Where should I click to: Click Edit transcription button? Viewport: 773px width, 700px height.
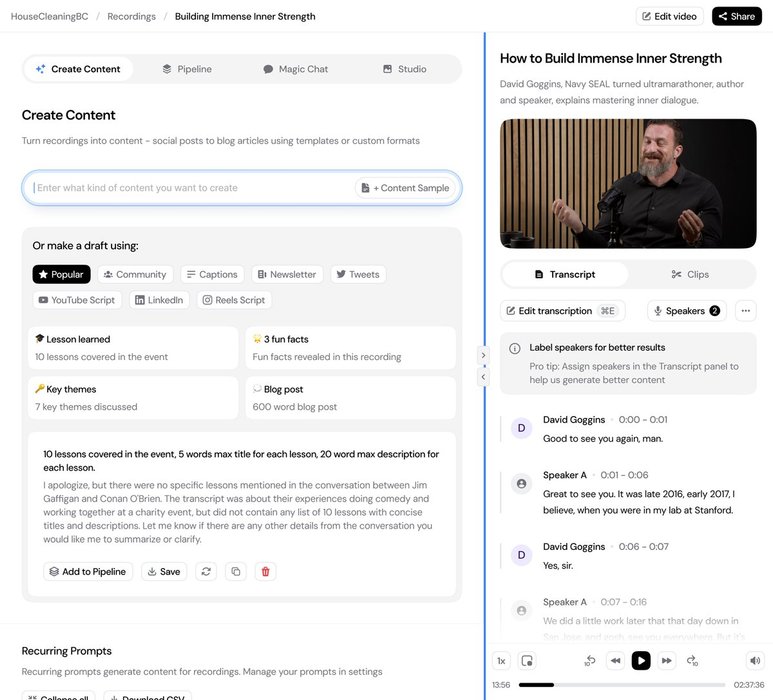click(x=562, y=311)
